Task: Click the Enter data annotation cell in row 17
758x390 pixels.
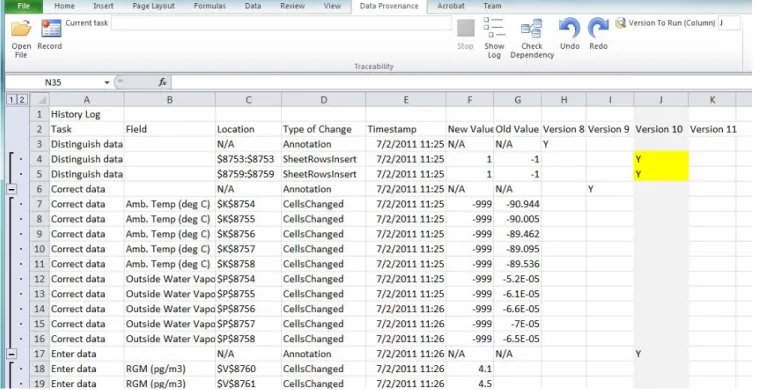Action: (87, 354)
